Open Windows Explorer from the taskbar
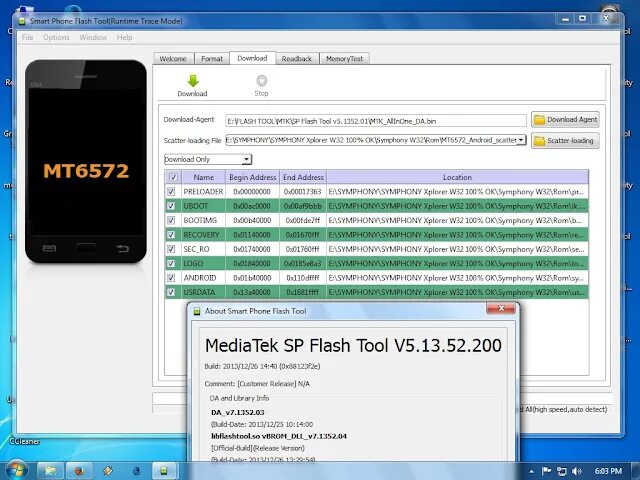This screenshot has height=480, width=640. 50,471
